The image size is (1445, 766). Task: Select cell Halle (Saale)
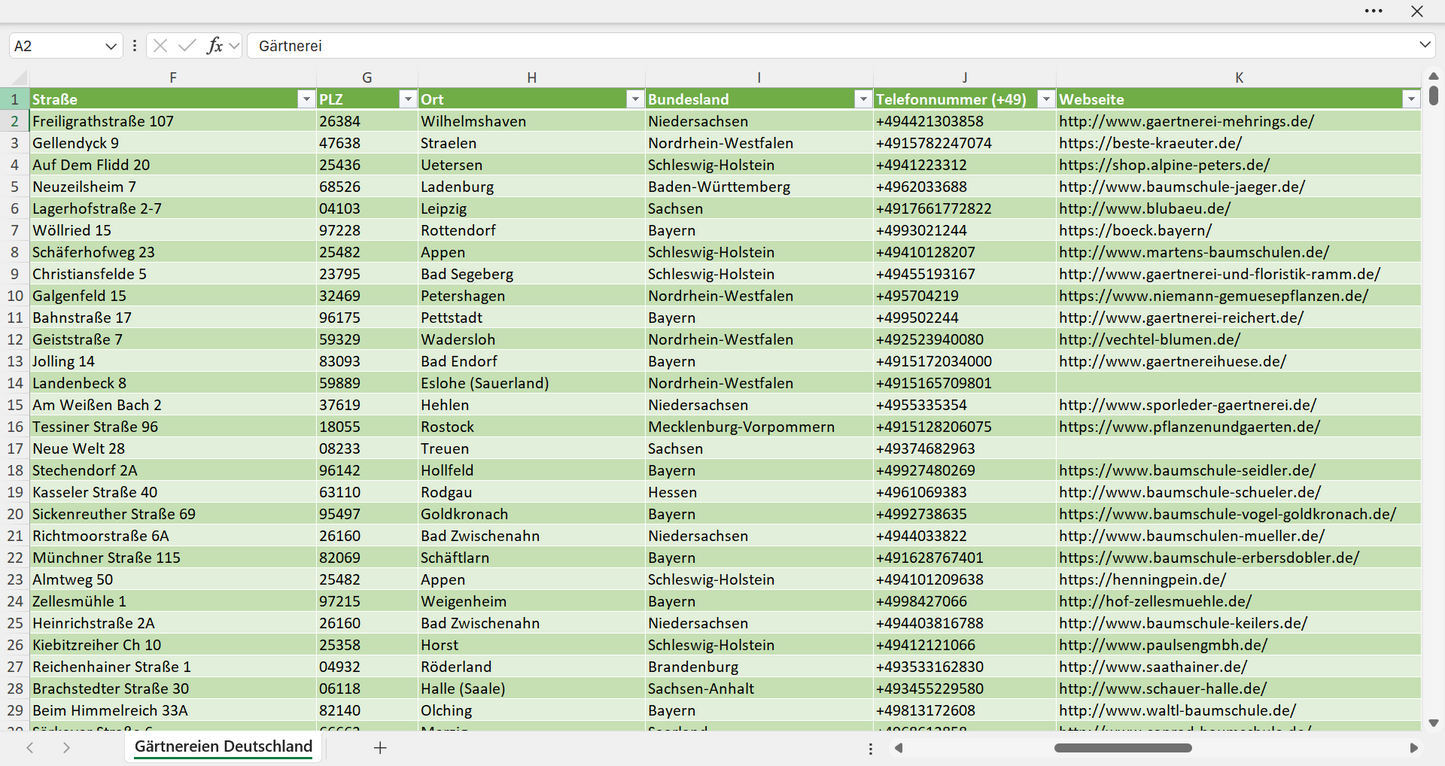tap(532, 689)
